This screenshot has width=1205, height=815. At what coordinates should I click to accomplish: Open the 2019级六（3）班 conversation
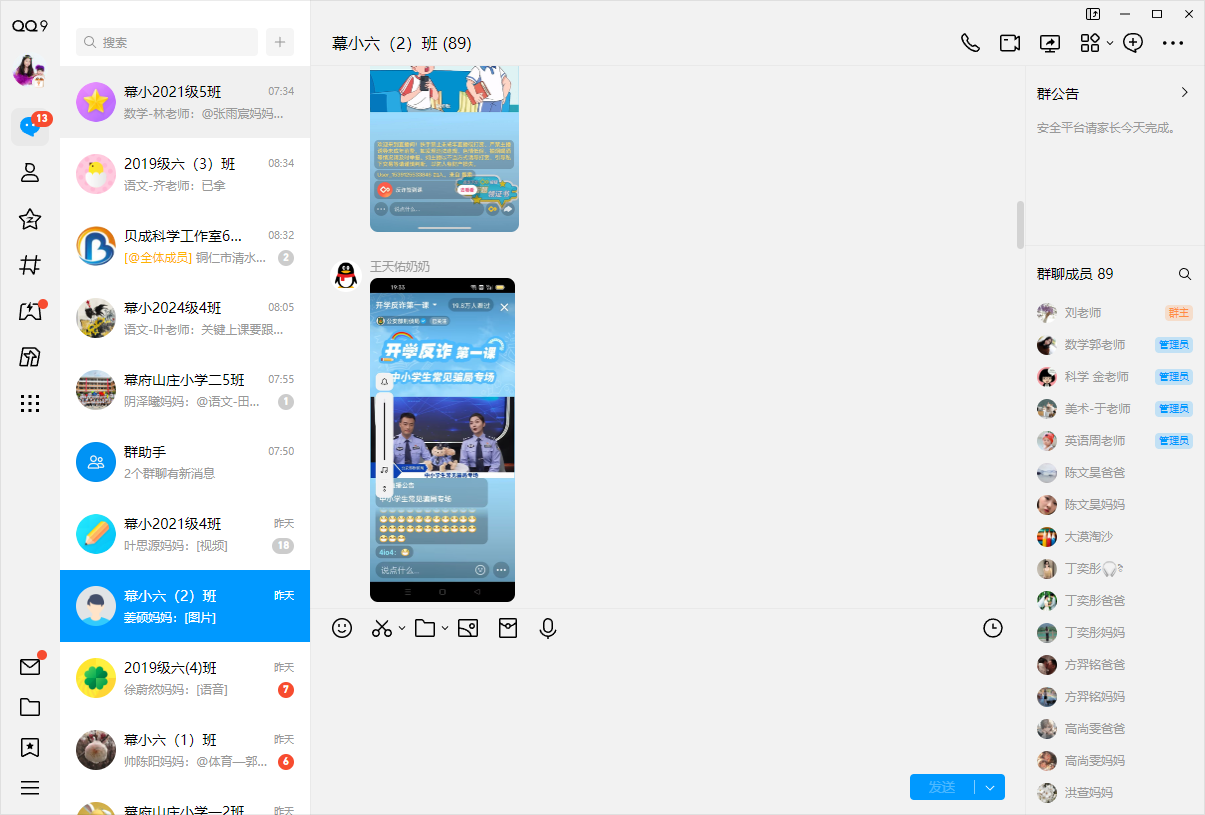185,174
